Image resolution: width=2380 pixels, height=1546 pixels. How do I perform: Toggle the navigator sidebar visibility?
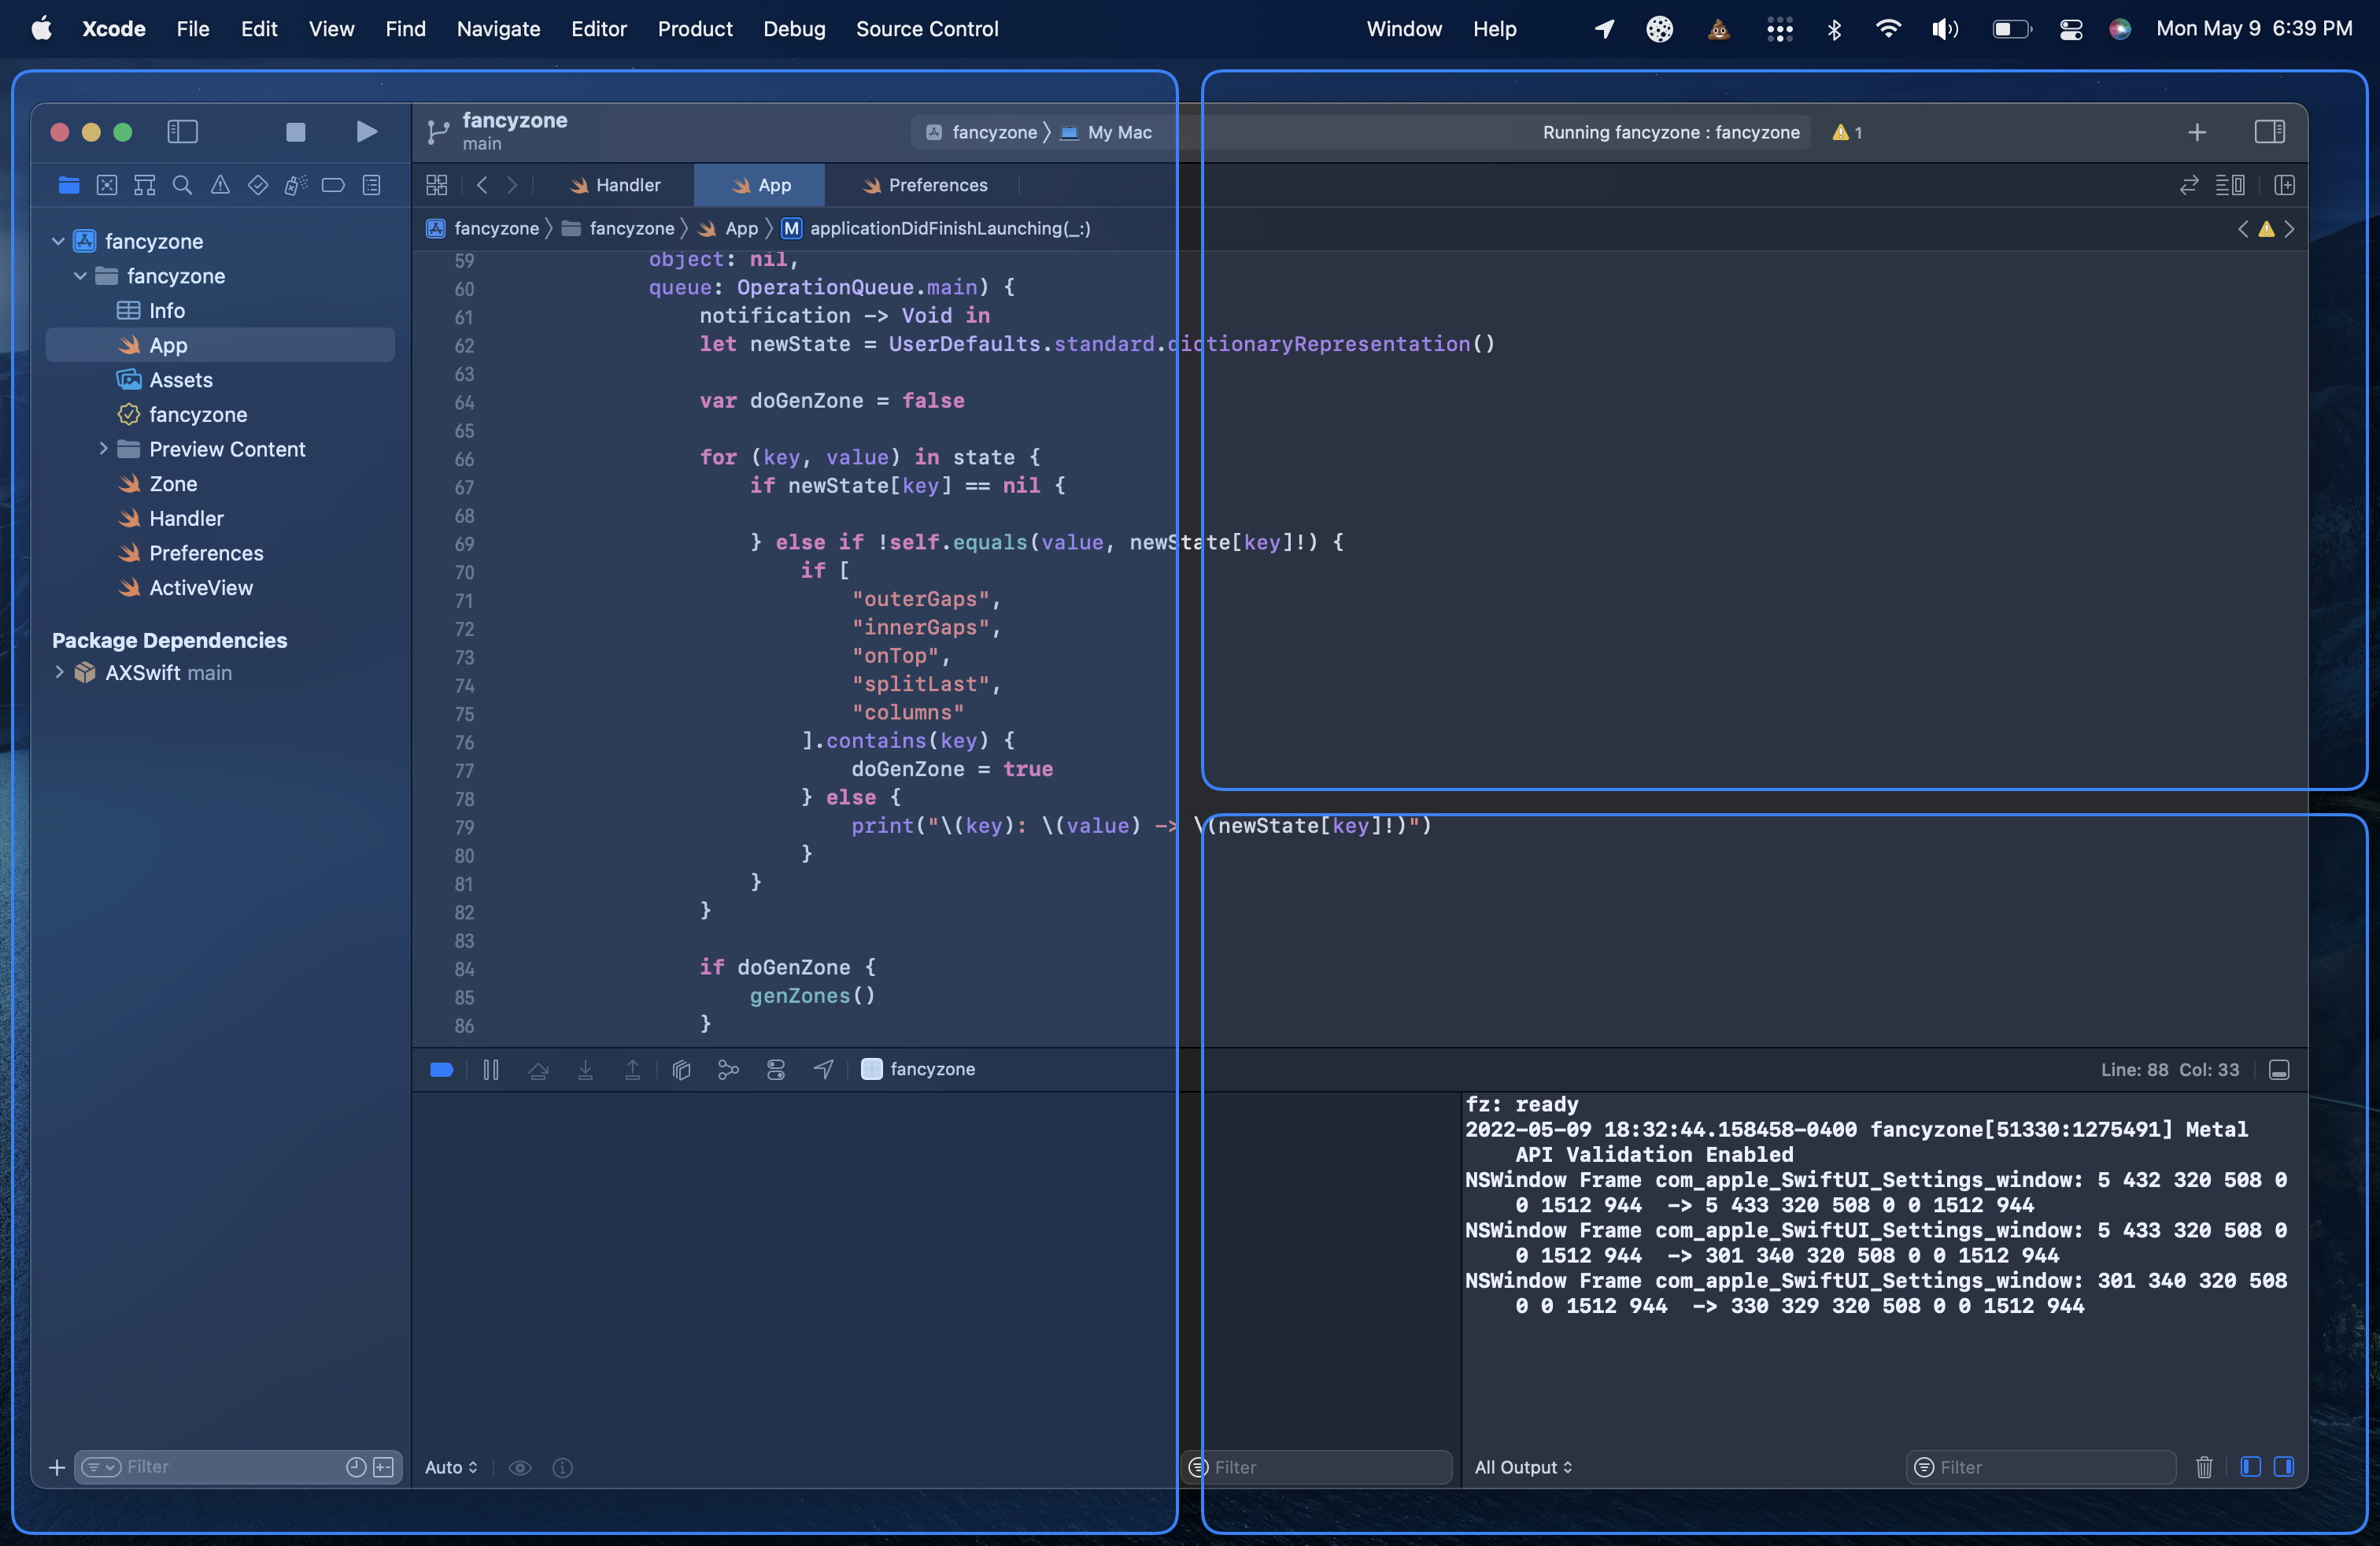tap(182, 132)
